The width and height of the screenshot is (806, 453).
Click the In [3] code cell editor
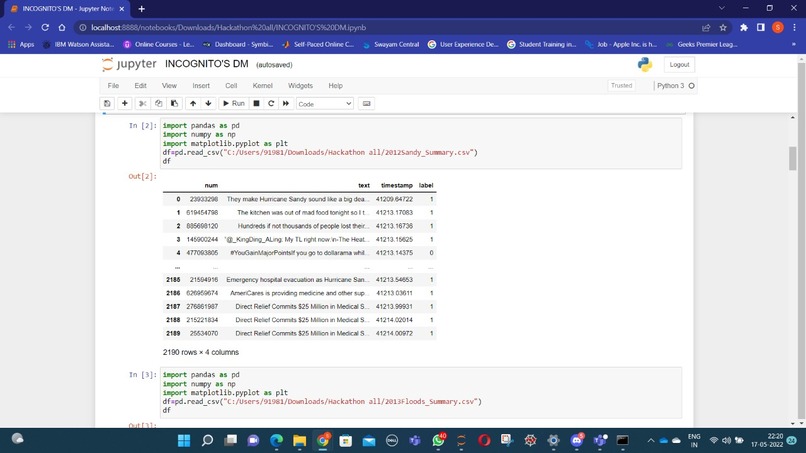coord(421,392)
